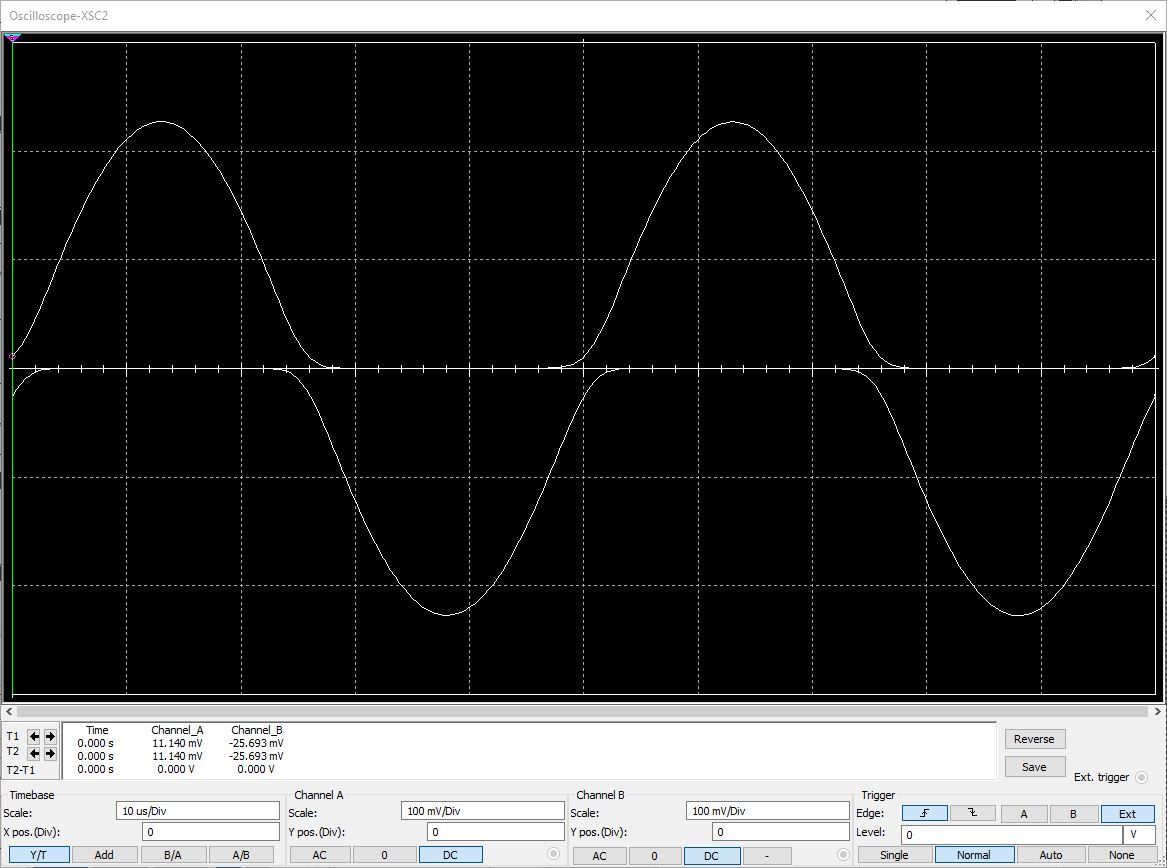Choose Single trigger mode
This screenshot has width=1167, height=868.
click(x=895, y=855)
